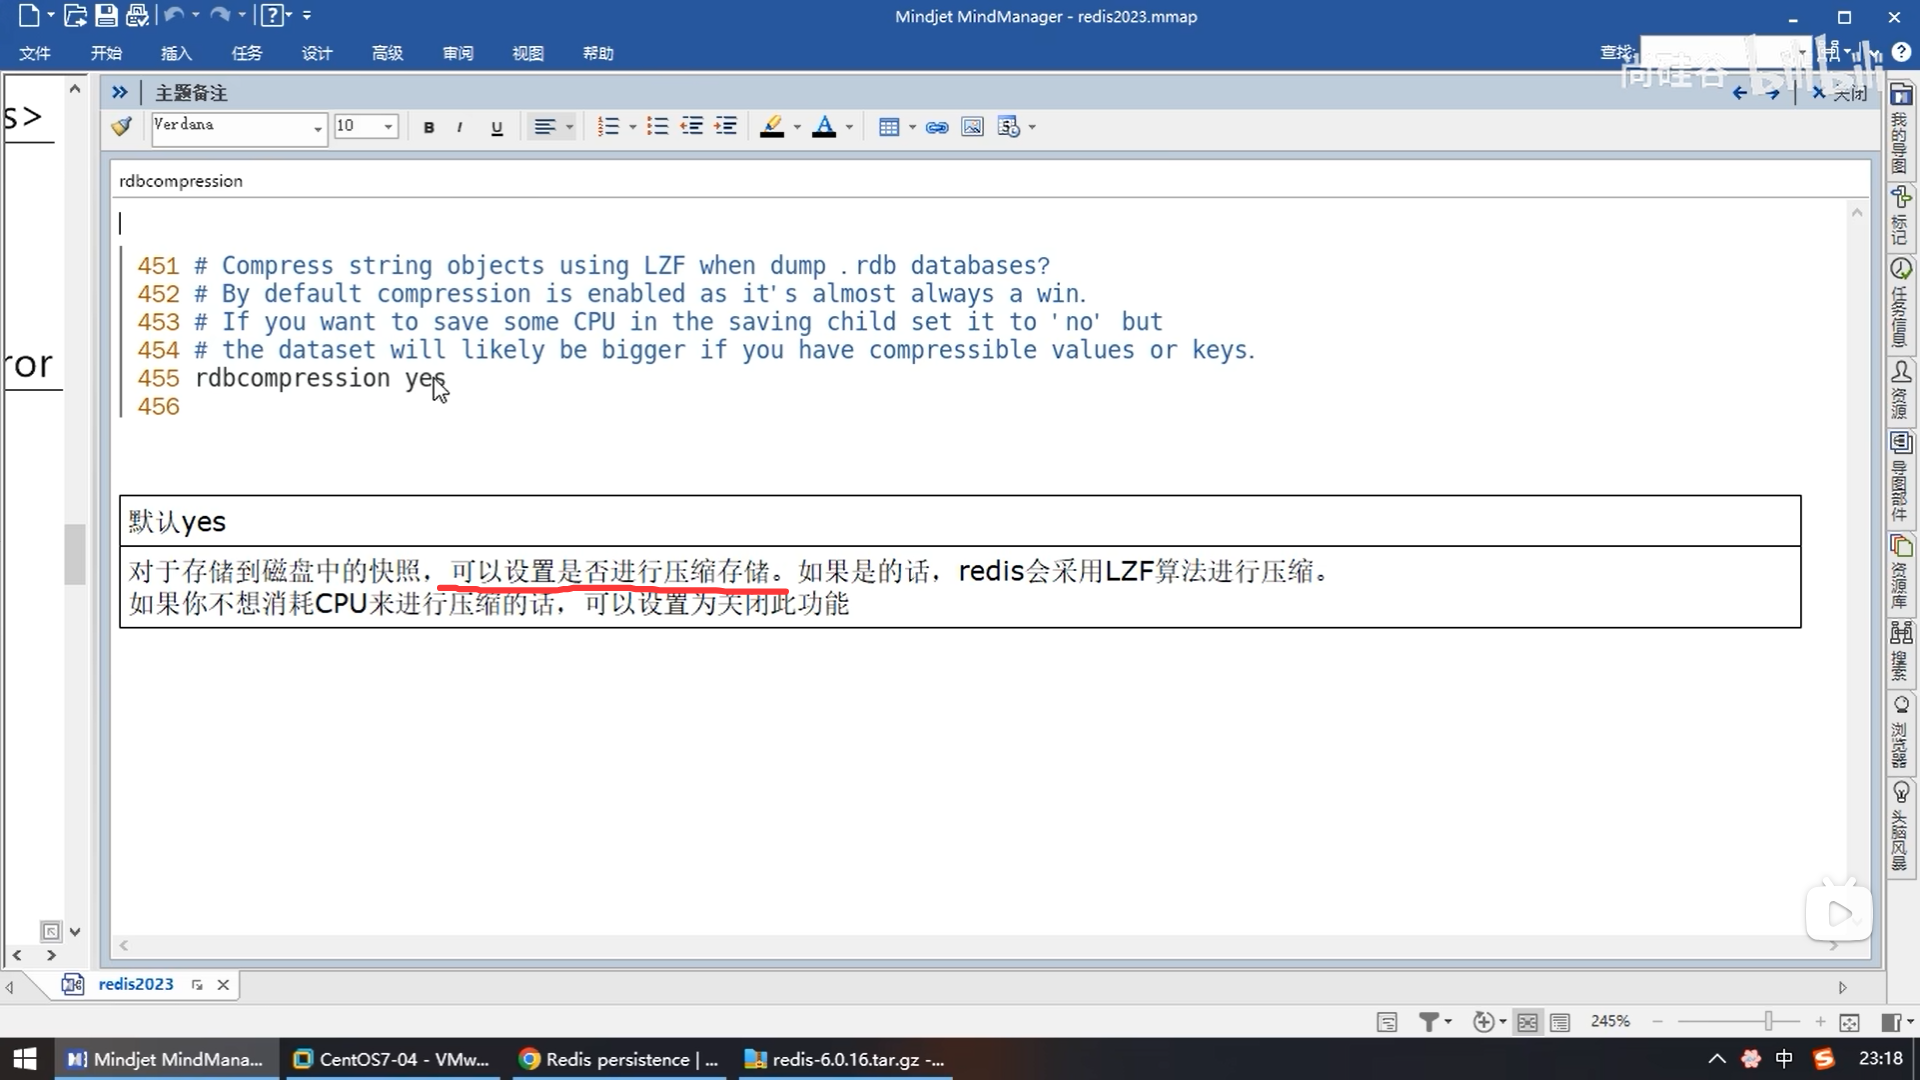1920x1080 pixels.
Task: Click the numbered list icon
Action: [607, 127]
